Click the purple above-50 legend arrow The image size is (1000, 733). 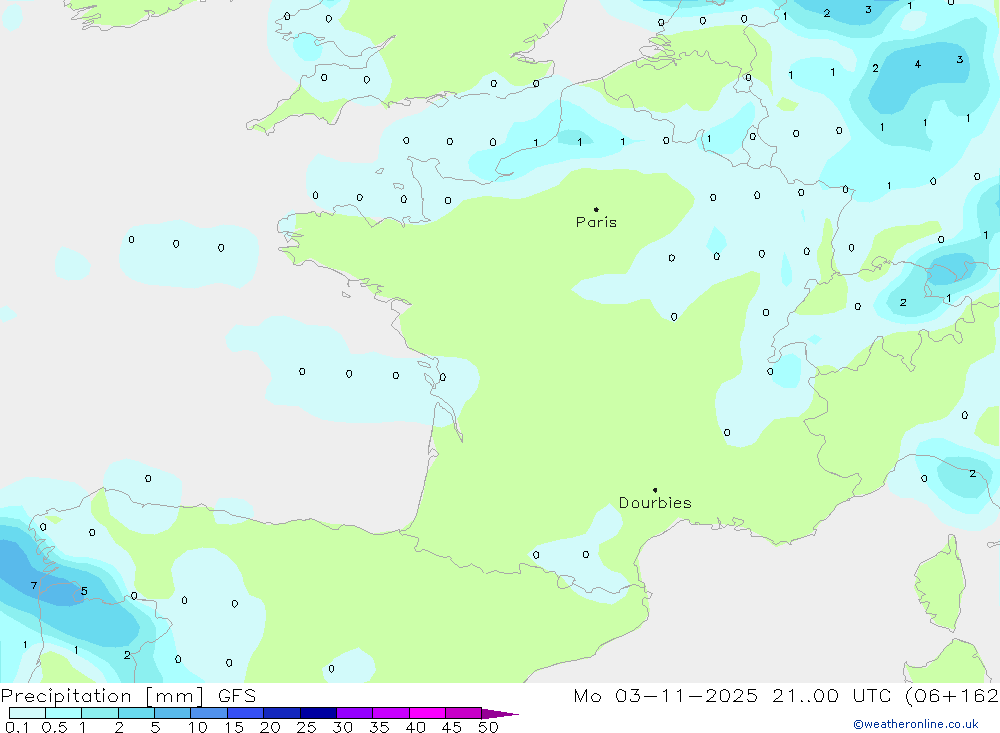click(x=499, y=714)
